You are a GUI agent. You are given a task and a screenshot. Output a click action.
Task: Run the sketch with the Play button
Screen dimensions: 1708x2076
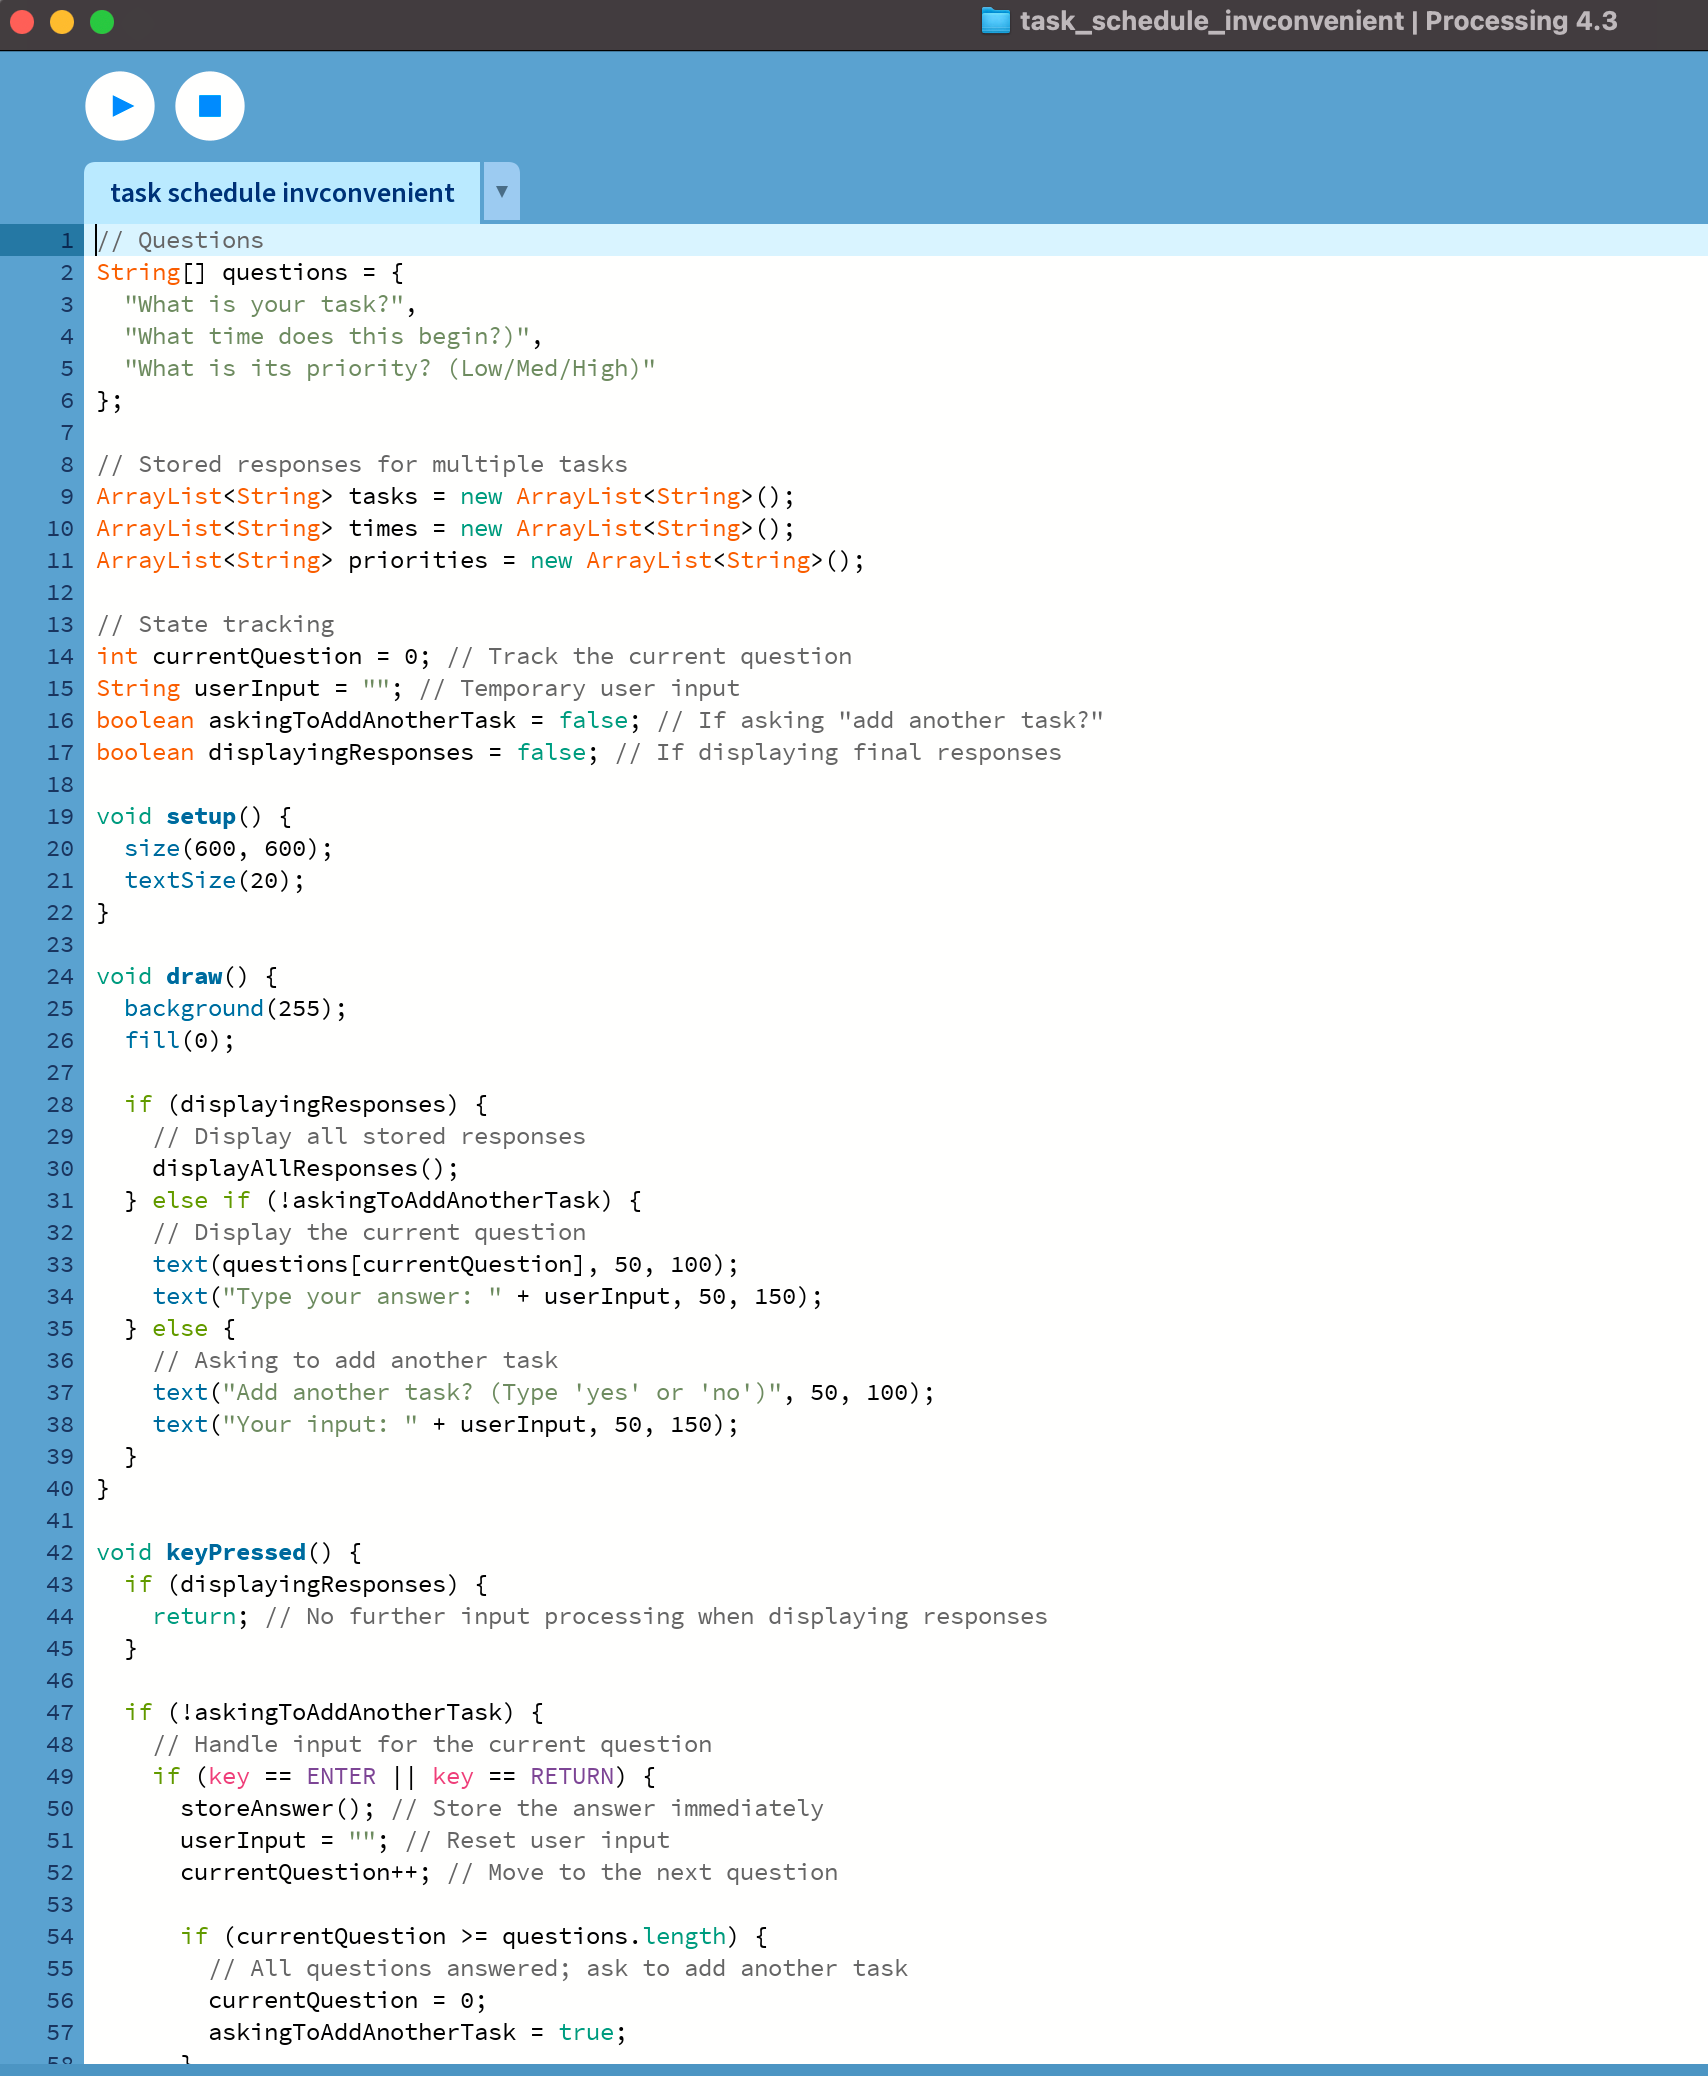coord(120,106)
